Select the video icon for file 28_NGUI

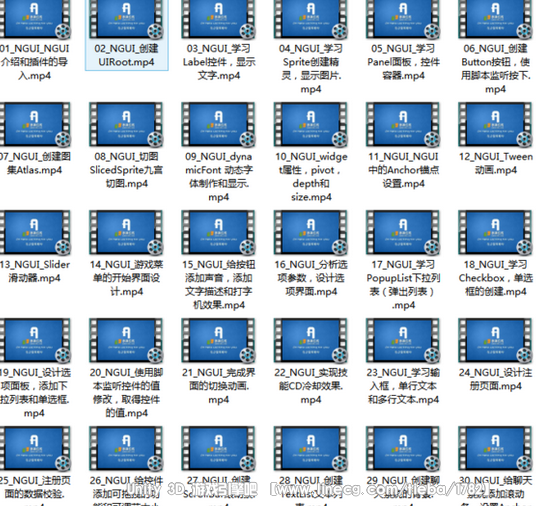(311, 449)
